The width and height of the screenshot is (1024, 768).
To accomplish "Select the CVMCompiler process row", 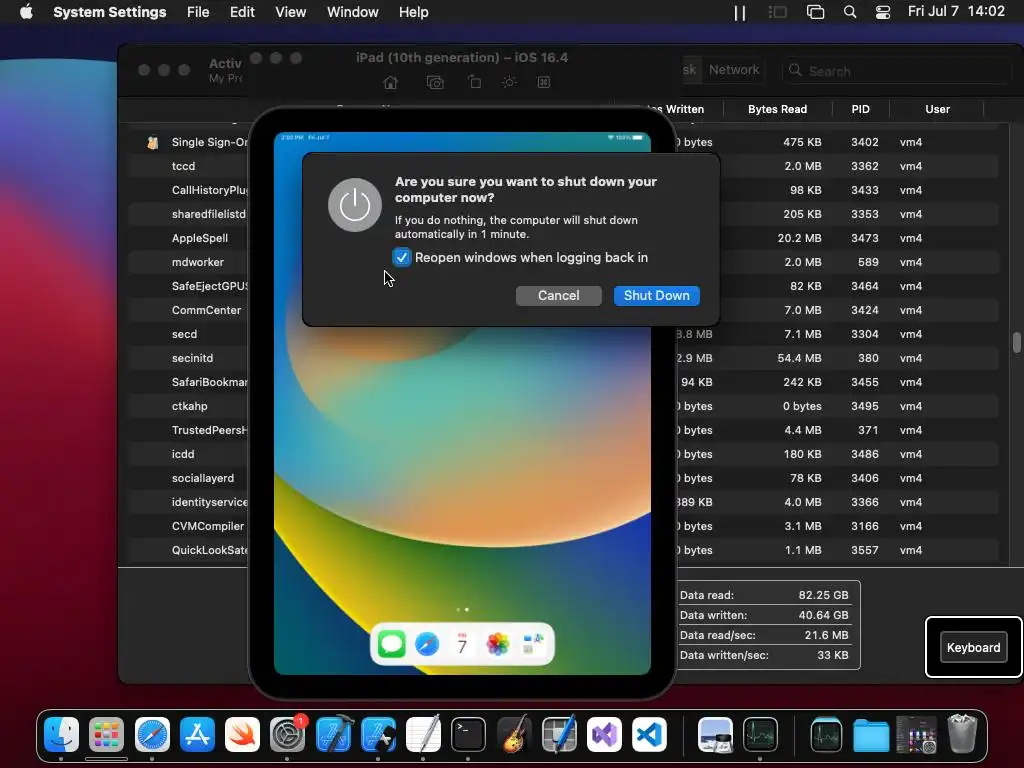I will (563, 526).
